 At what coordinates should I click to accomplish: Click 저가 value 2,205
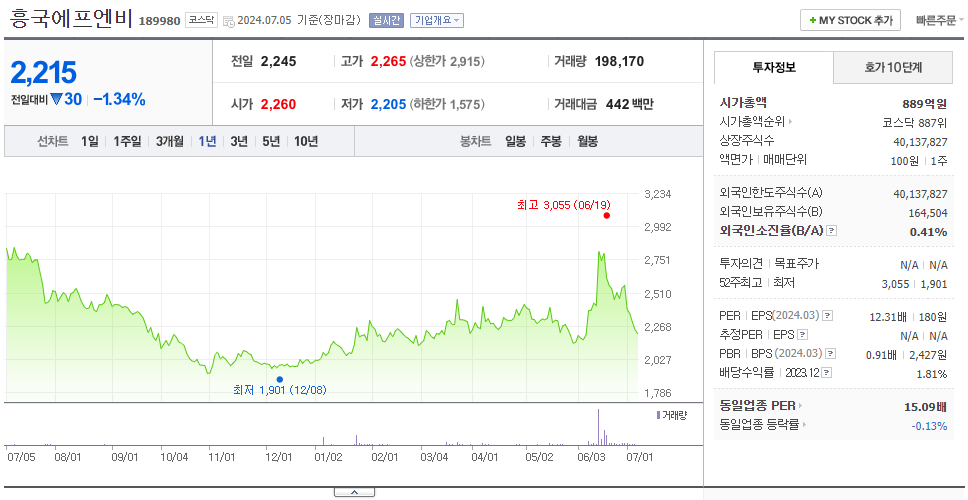(388, 104)
